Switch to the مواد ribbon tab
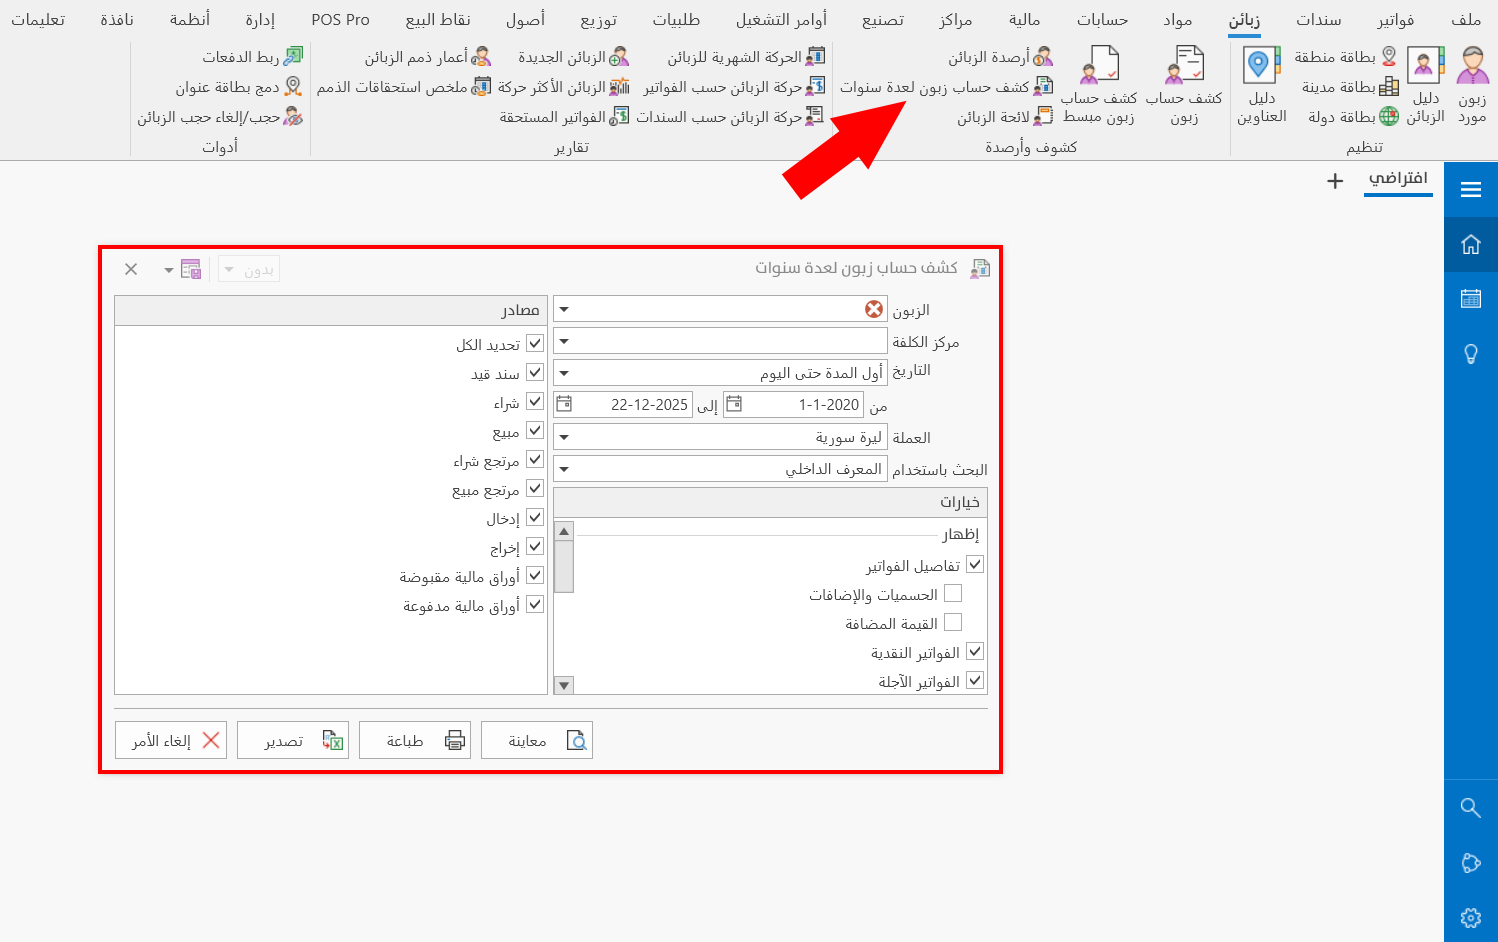 coord(1176,19)
